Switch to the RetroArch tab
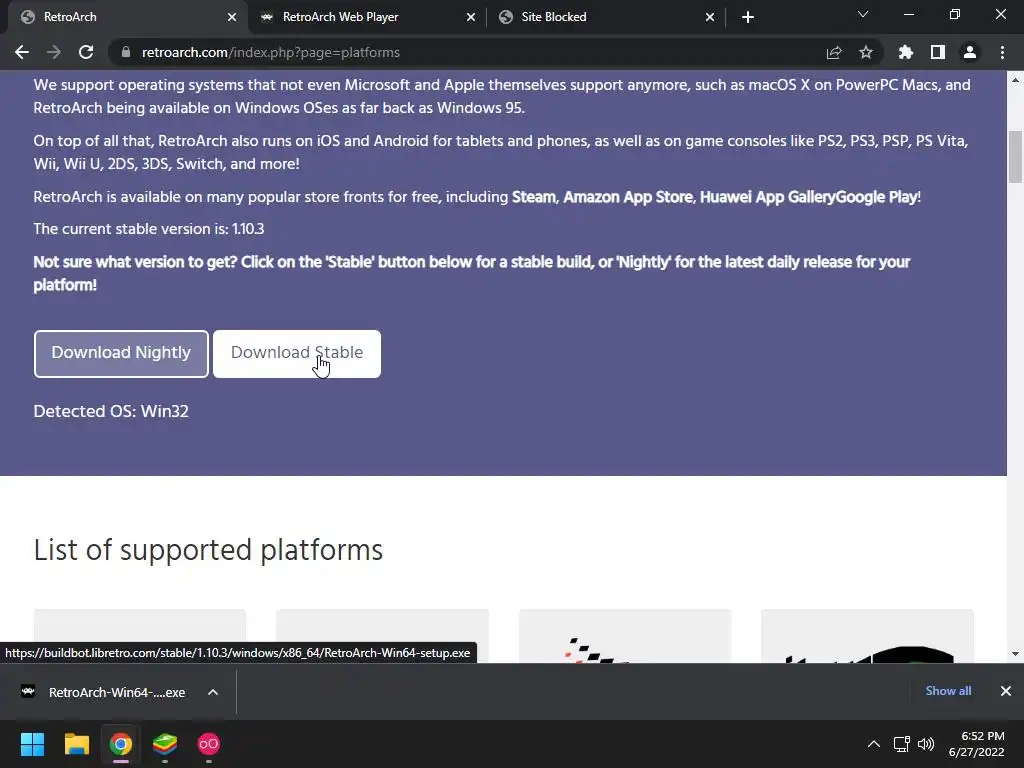 [124, 17]
